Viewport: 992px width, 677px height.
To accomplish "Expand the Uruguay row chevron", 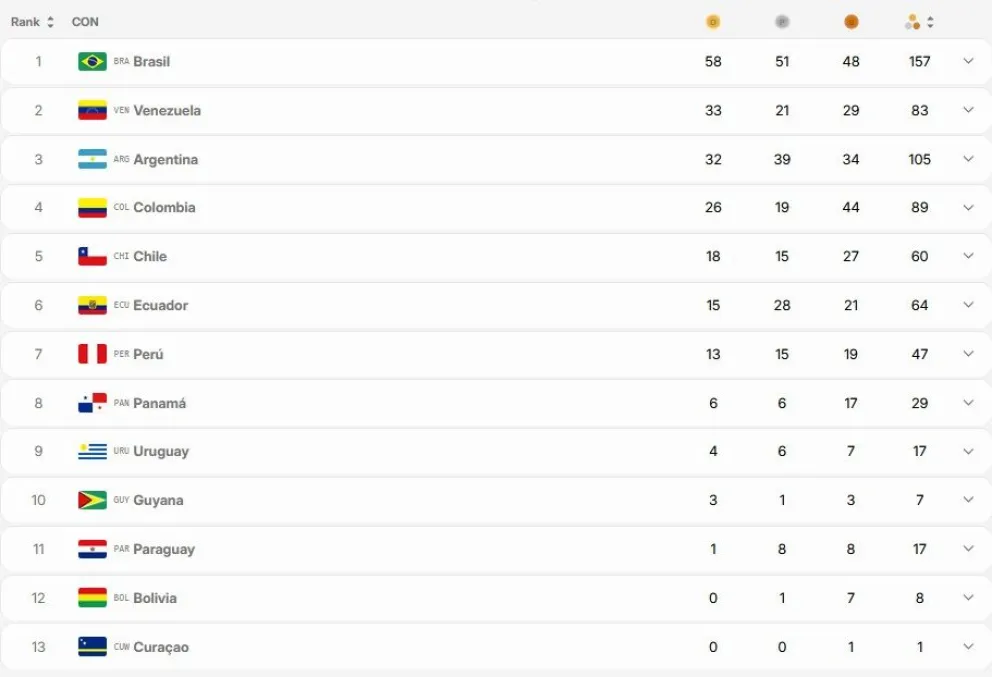I will [968, 451].
